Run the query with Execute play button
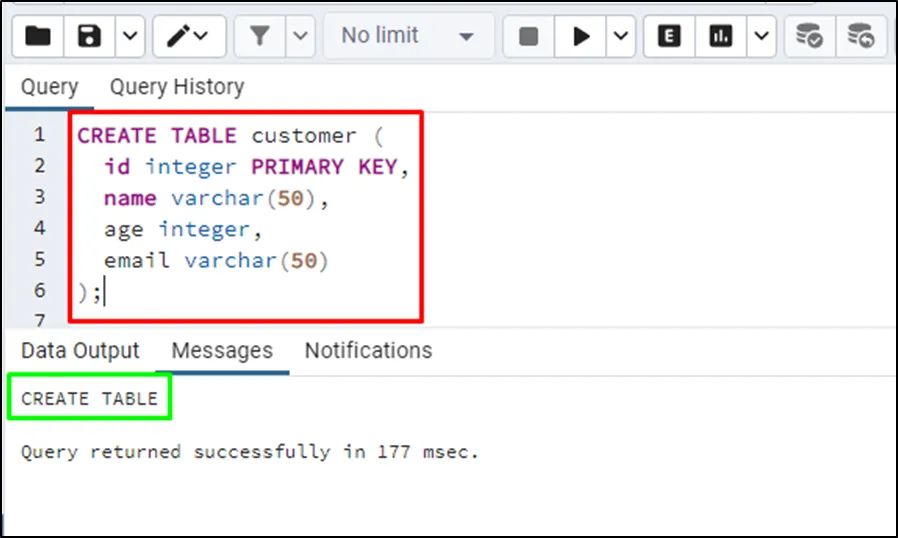The image size is (898, 538). [582, 37]
